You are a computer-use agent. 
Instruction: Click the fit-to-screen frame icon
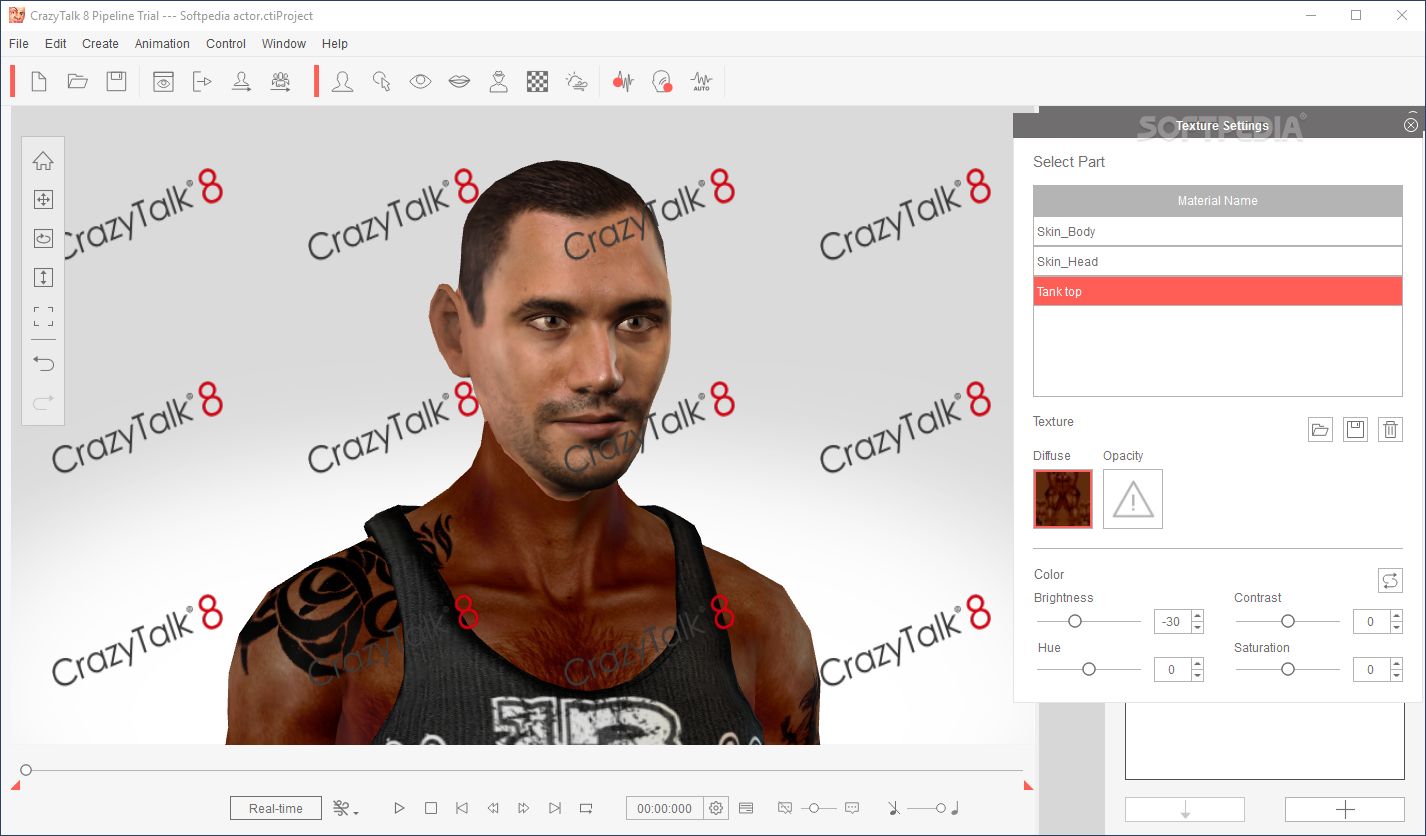pos(43,317)
